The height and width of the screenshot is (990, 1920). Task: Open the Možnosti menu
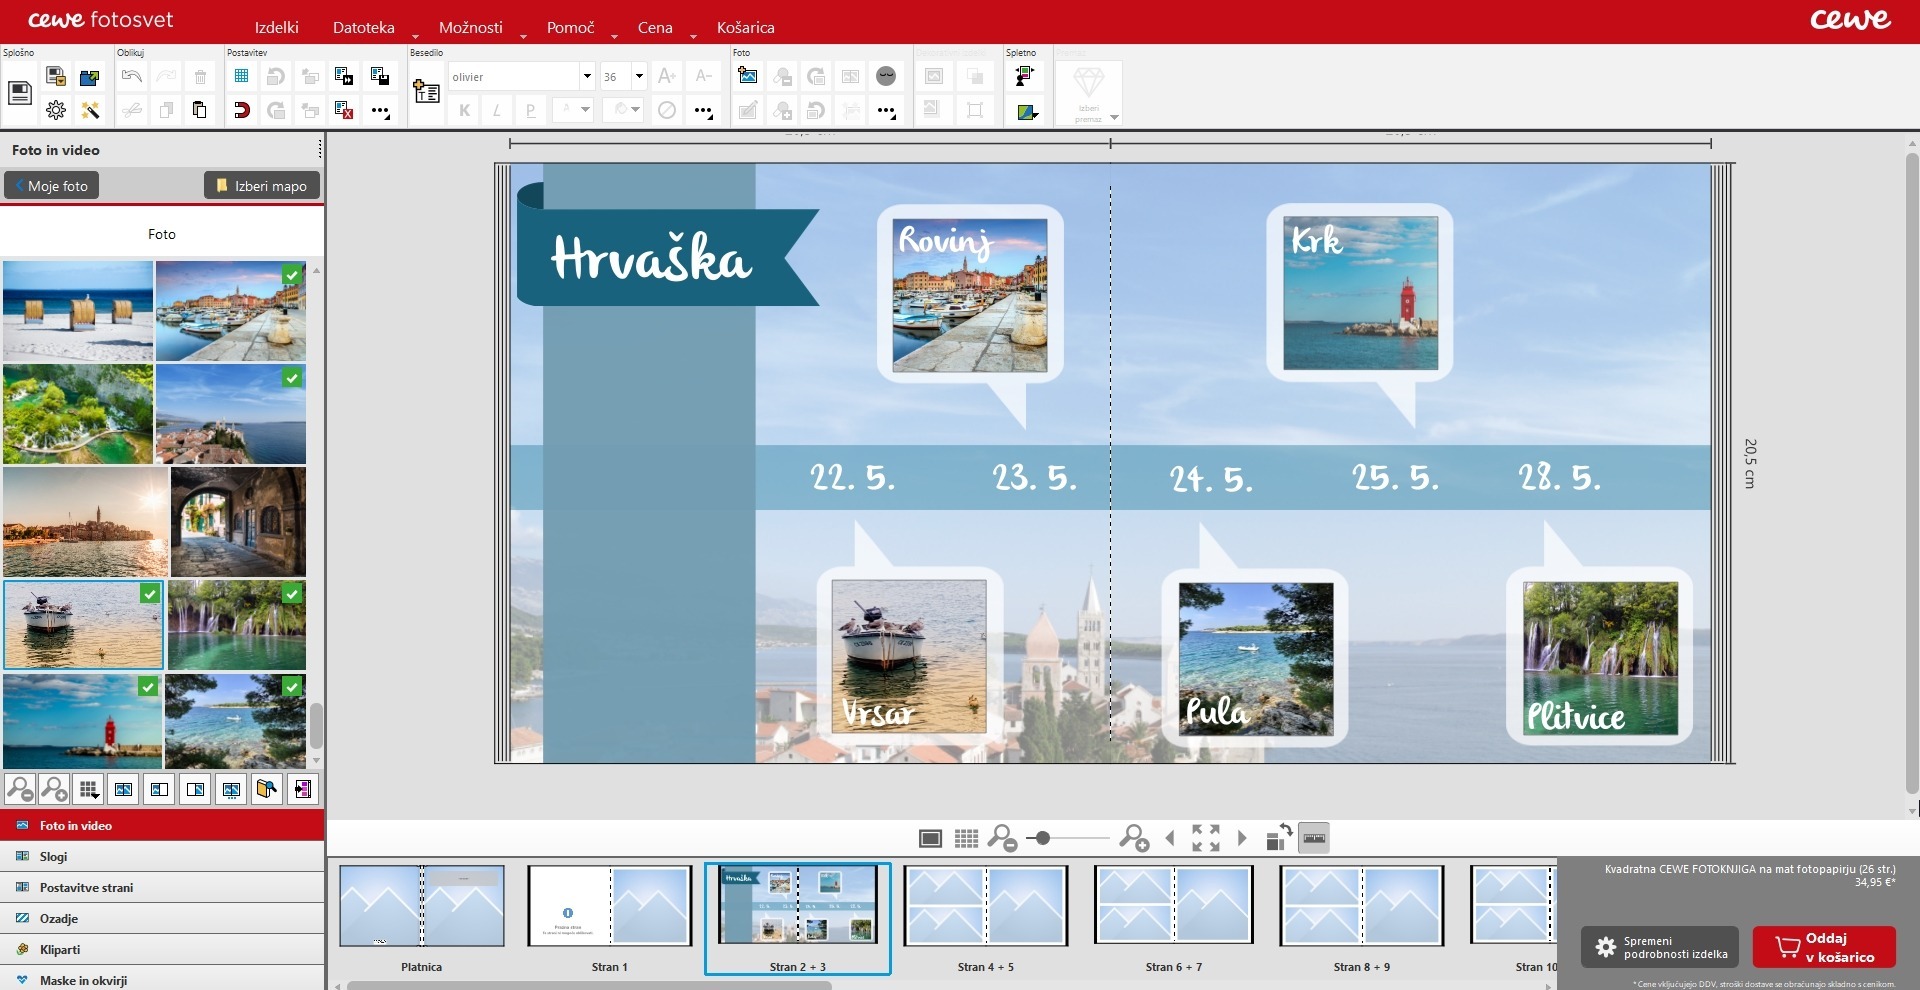click(471, 27)
